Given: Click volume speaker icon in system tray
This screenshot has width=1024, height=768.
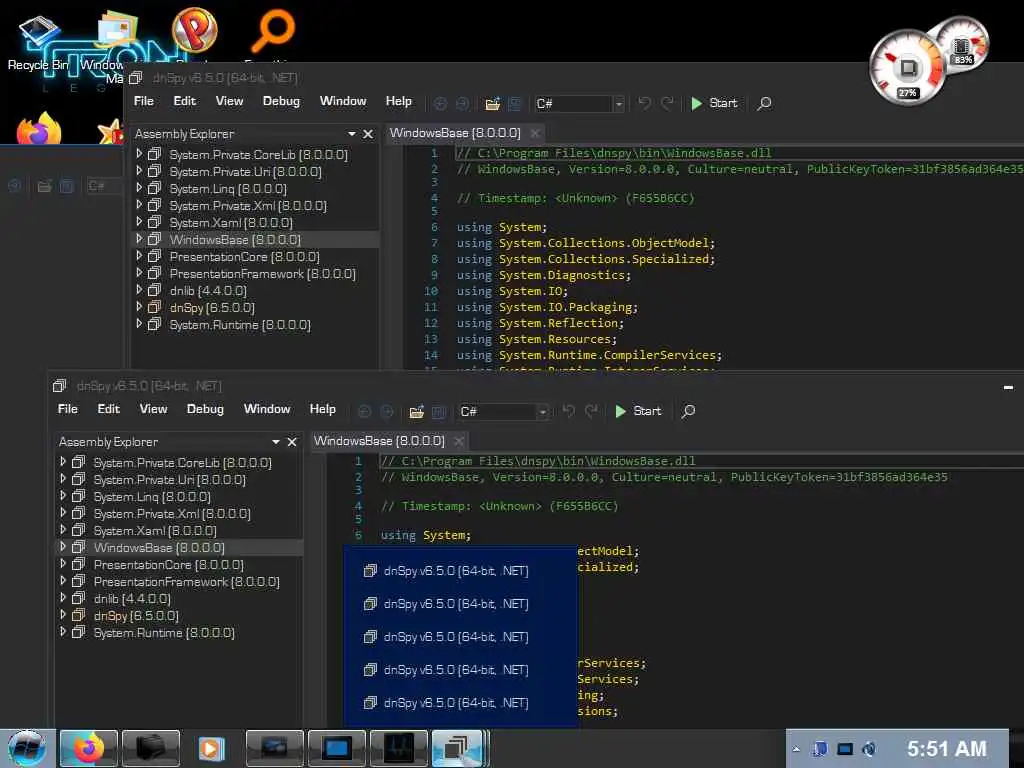Looking at the screenshot, I should click(869, 749).
